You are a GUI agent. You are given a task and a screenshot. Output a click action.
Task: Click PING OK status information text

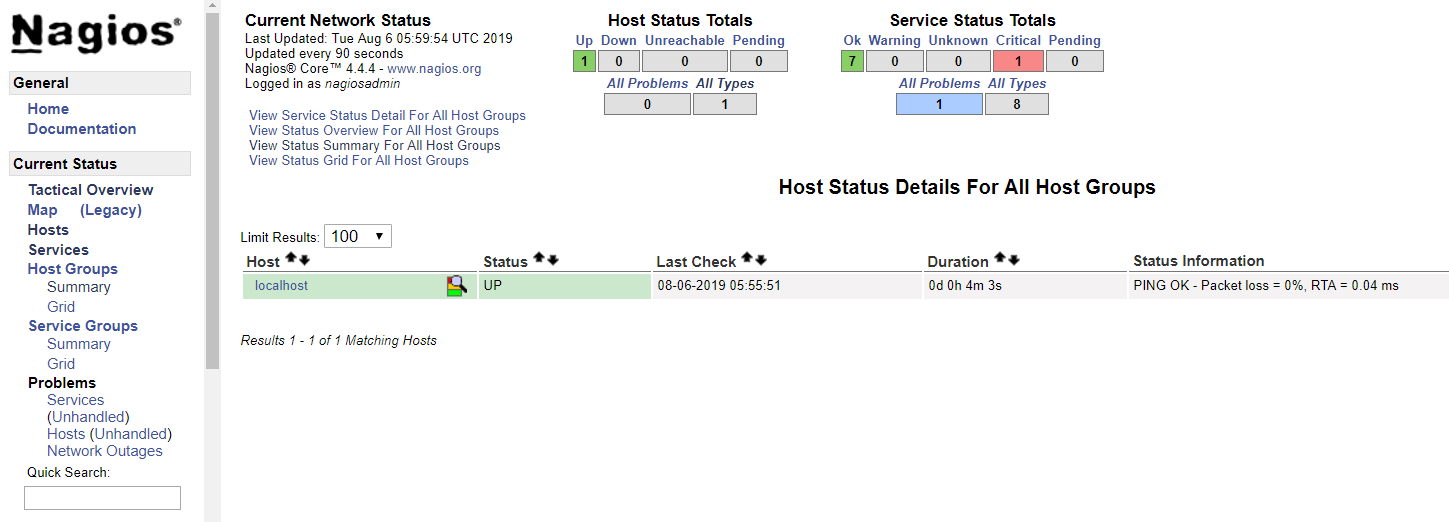pyautogui.click(x=1266, y=286)
